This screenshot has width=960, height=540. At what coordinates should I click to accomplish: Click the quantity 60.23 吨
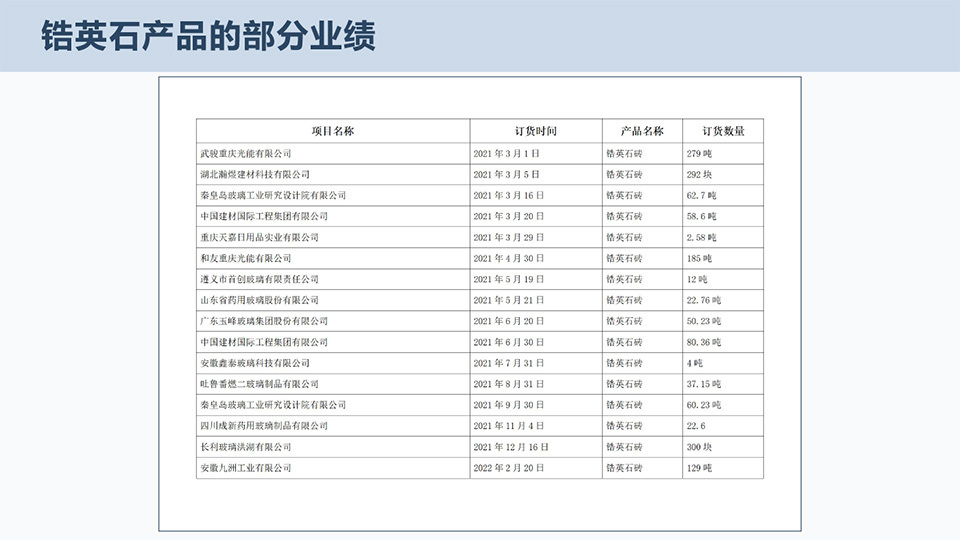point(704,405)
